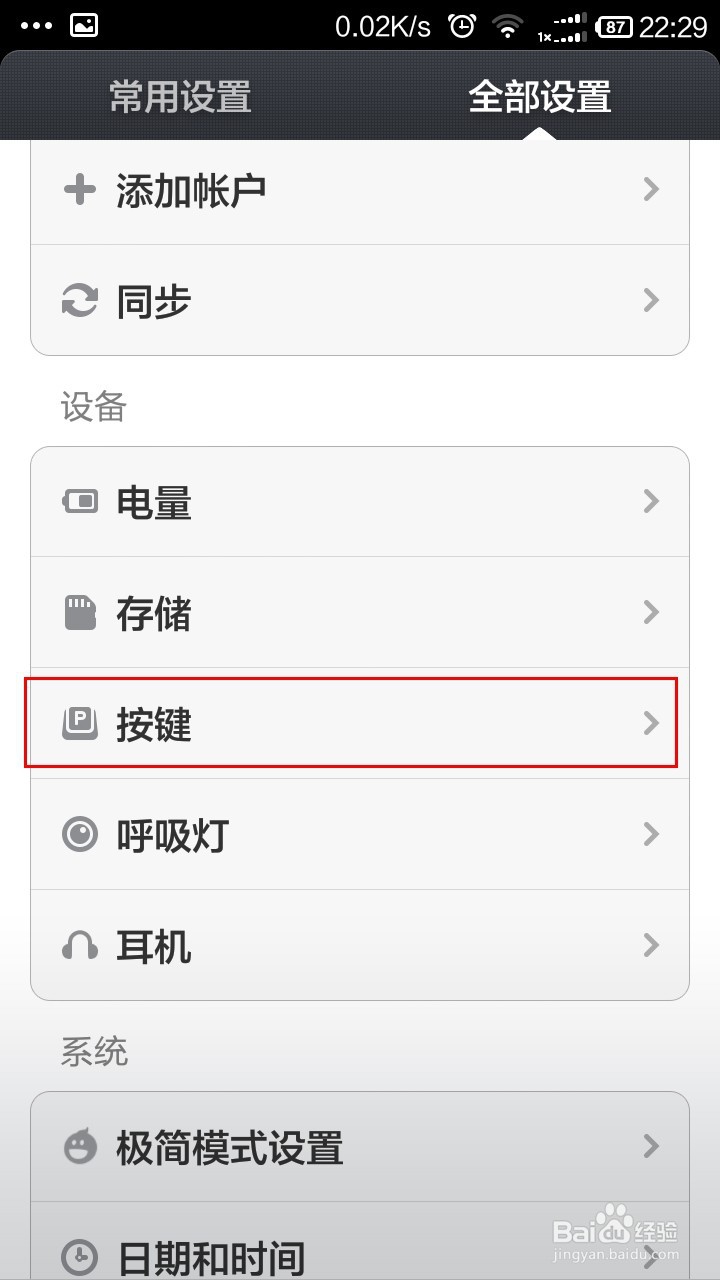Tap the alarm clock status bar icon

click(462, 26)
